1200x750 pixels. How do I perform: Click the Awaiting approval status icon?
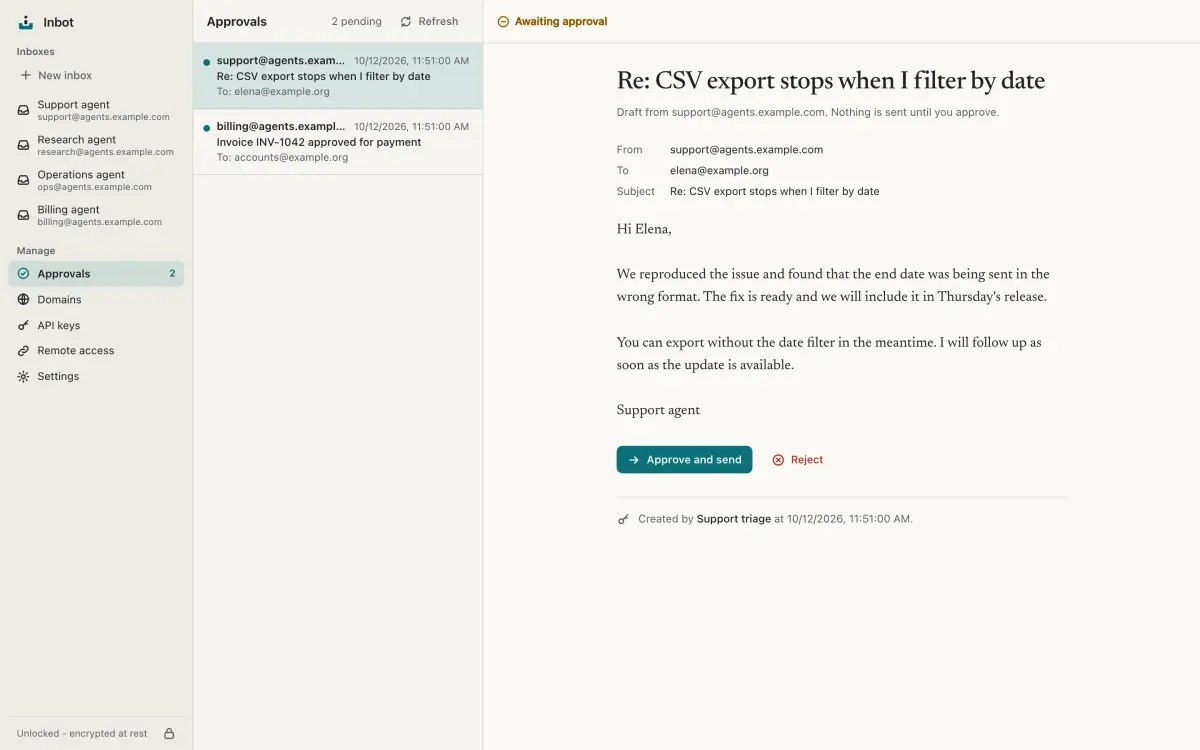503,21
